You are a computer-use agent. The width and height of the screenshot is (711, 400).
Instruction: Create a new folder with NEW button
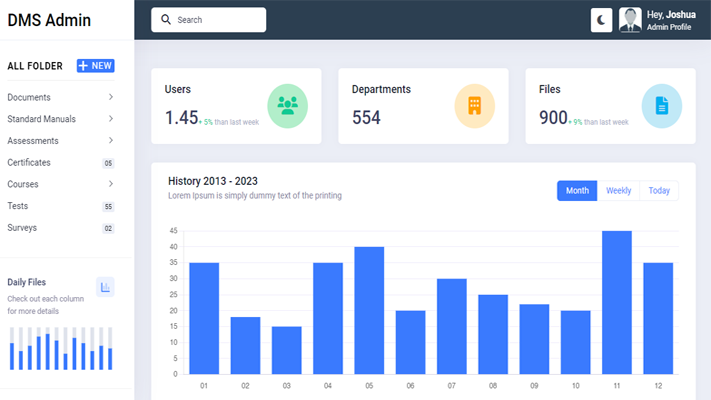[96, 66]
